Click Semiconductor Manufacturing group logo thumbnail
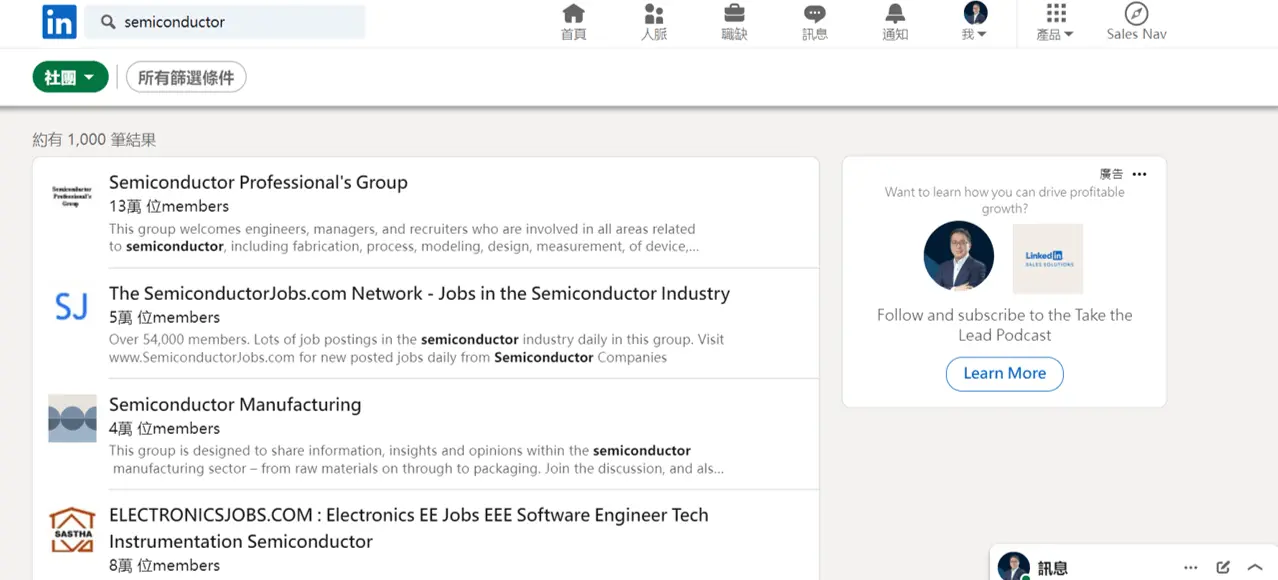This screenshot has height=580, width=1278. [x=72, y=418]
